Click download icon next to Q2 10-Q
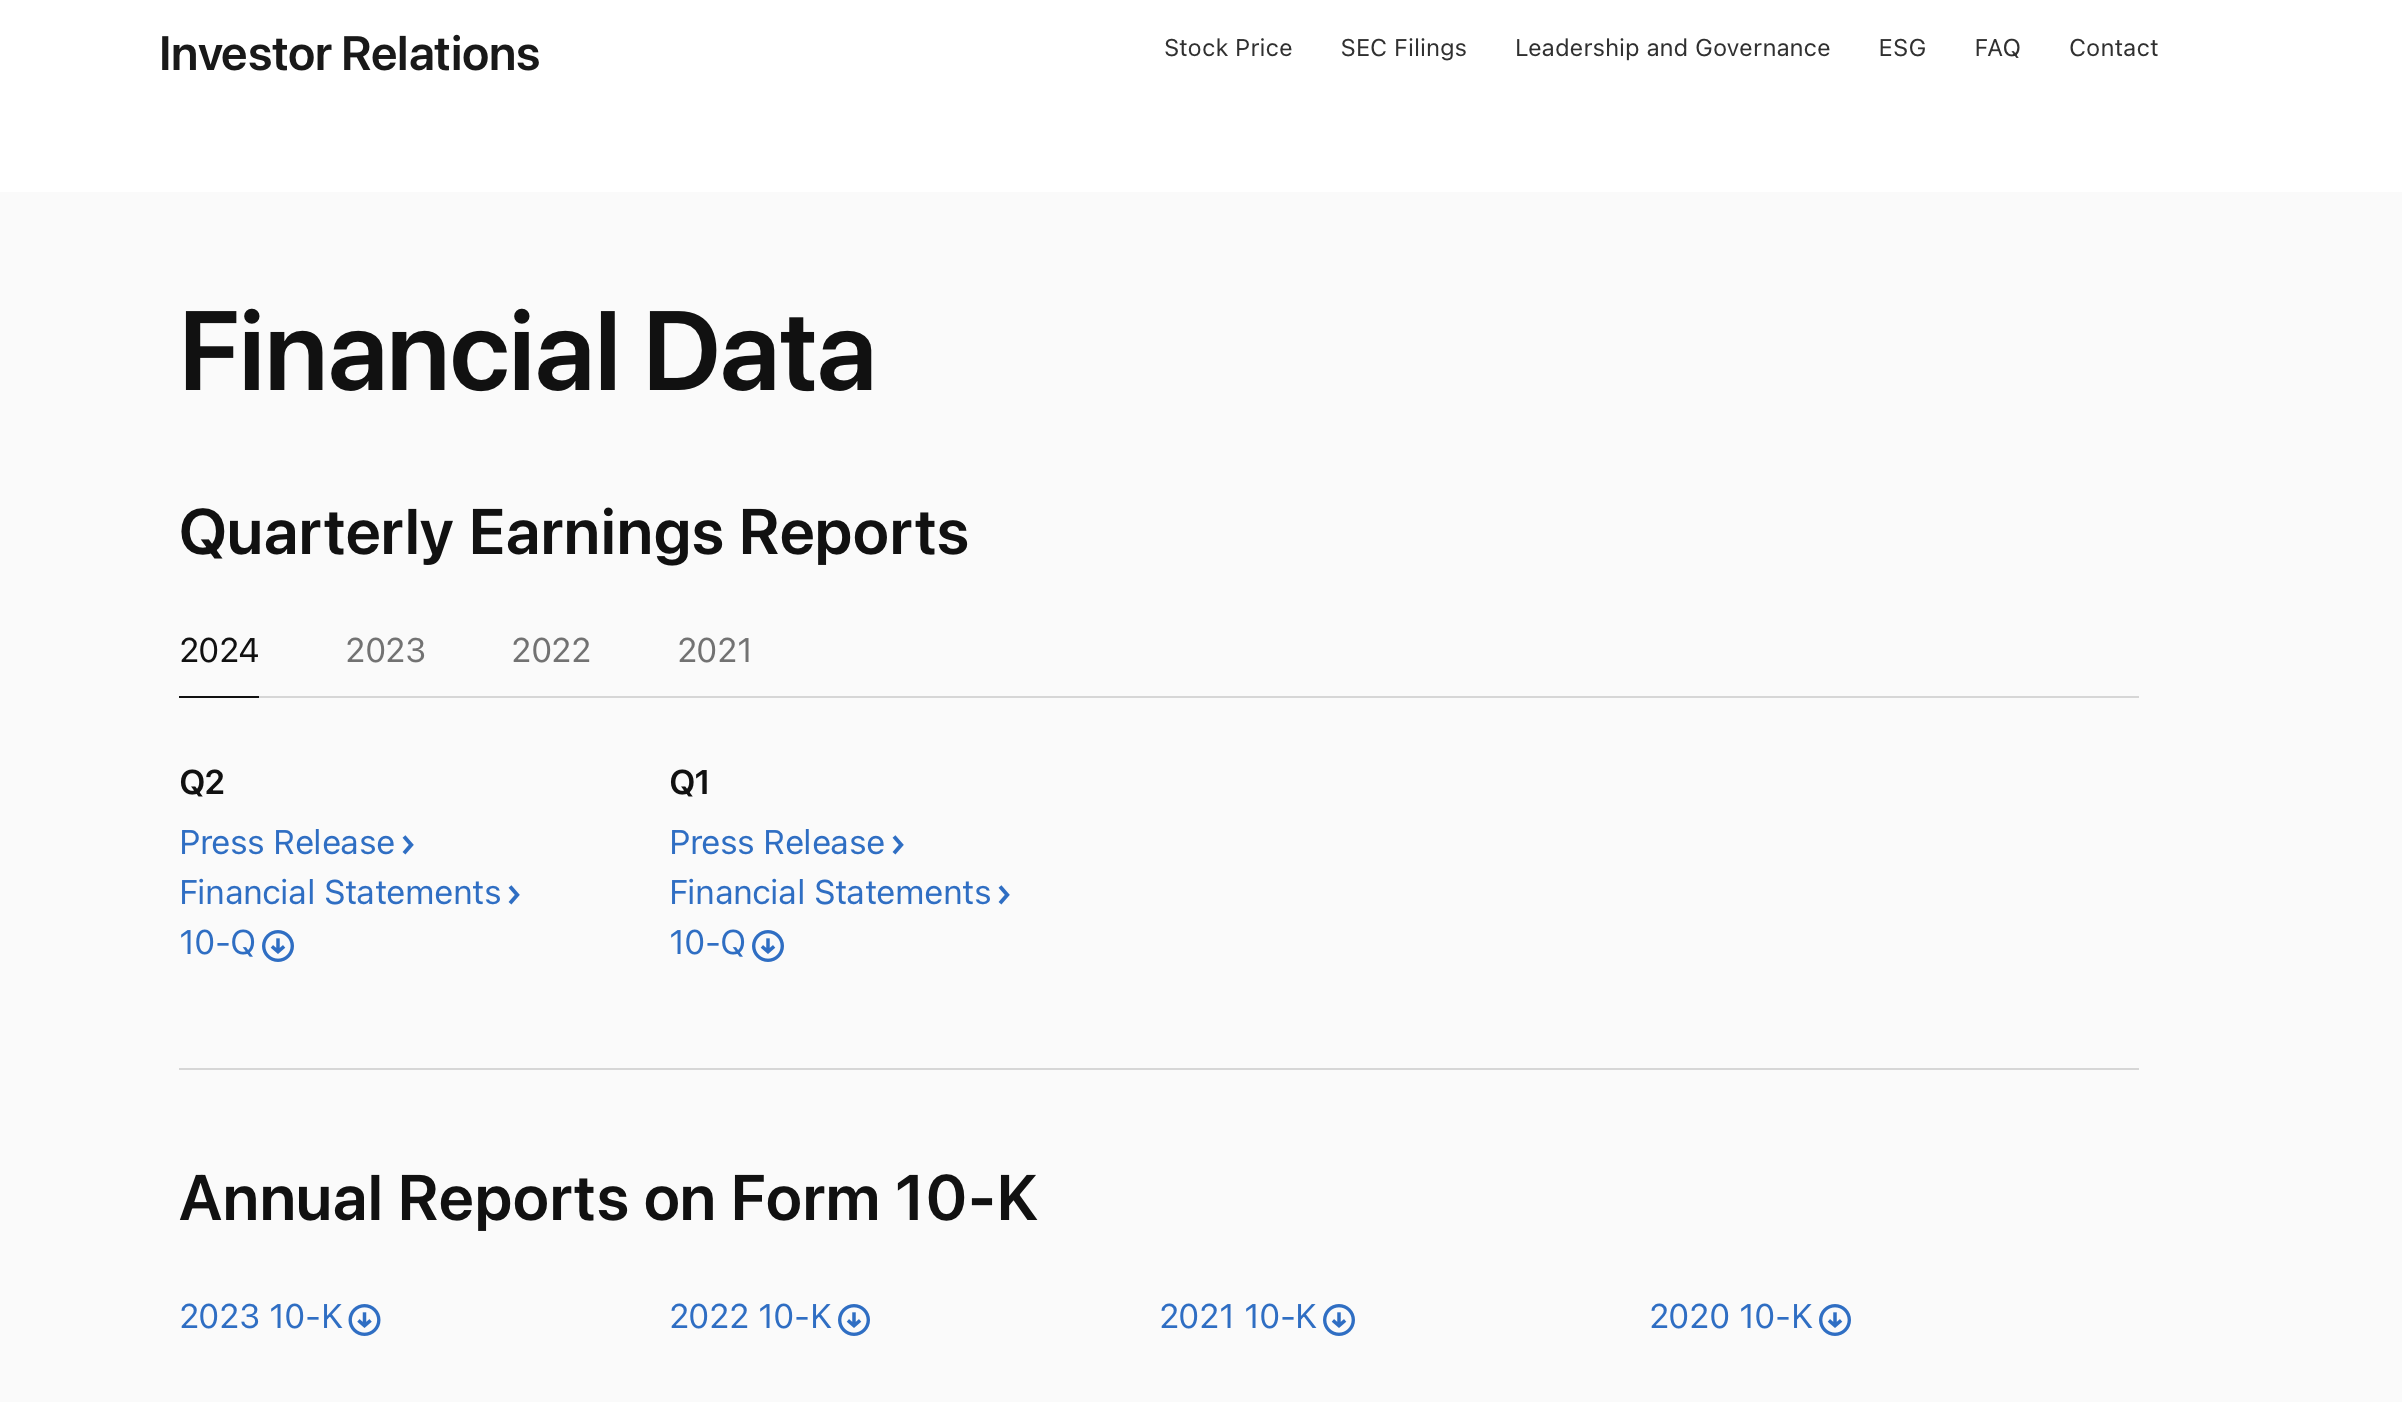2402x1402 pixels. click(278, 946)
